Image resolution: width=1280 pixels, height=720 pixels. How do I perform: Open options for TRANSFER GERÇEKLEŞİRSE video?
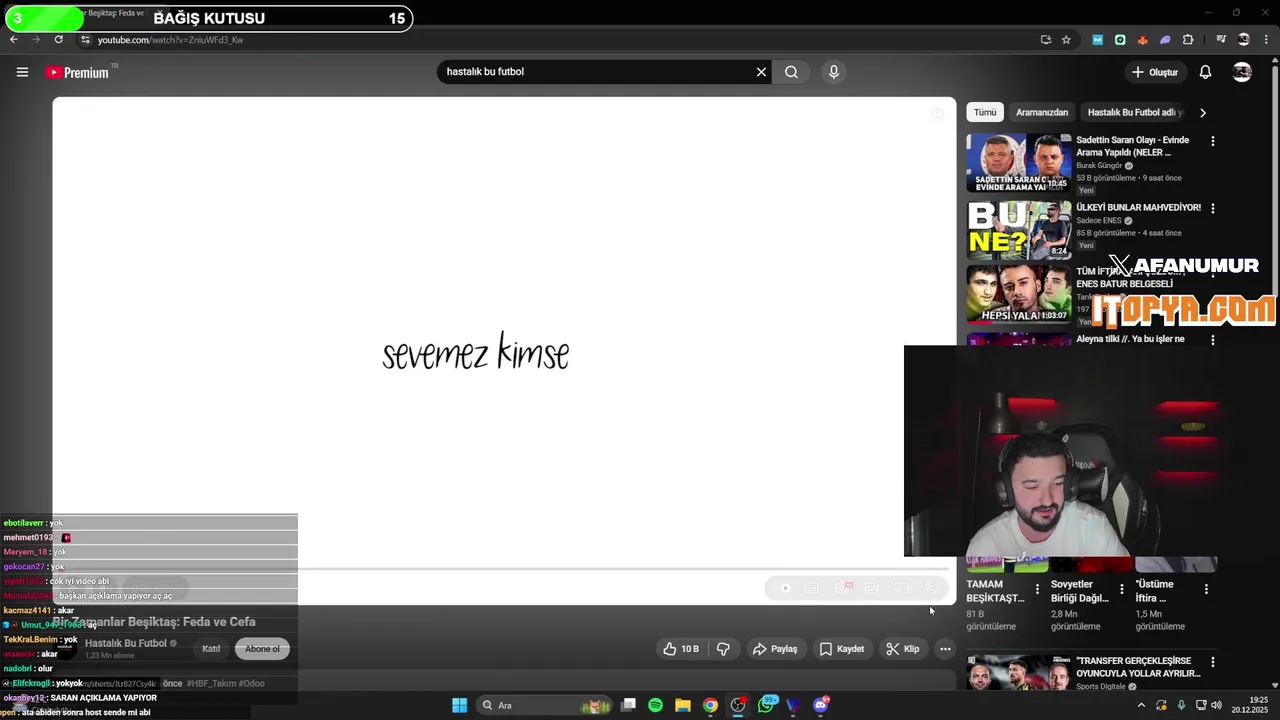tap(1212, 662)
